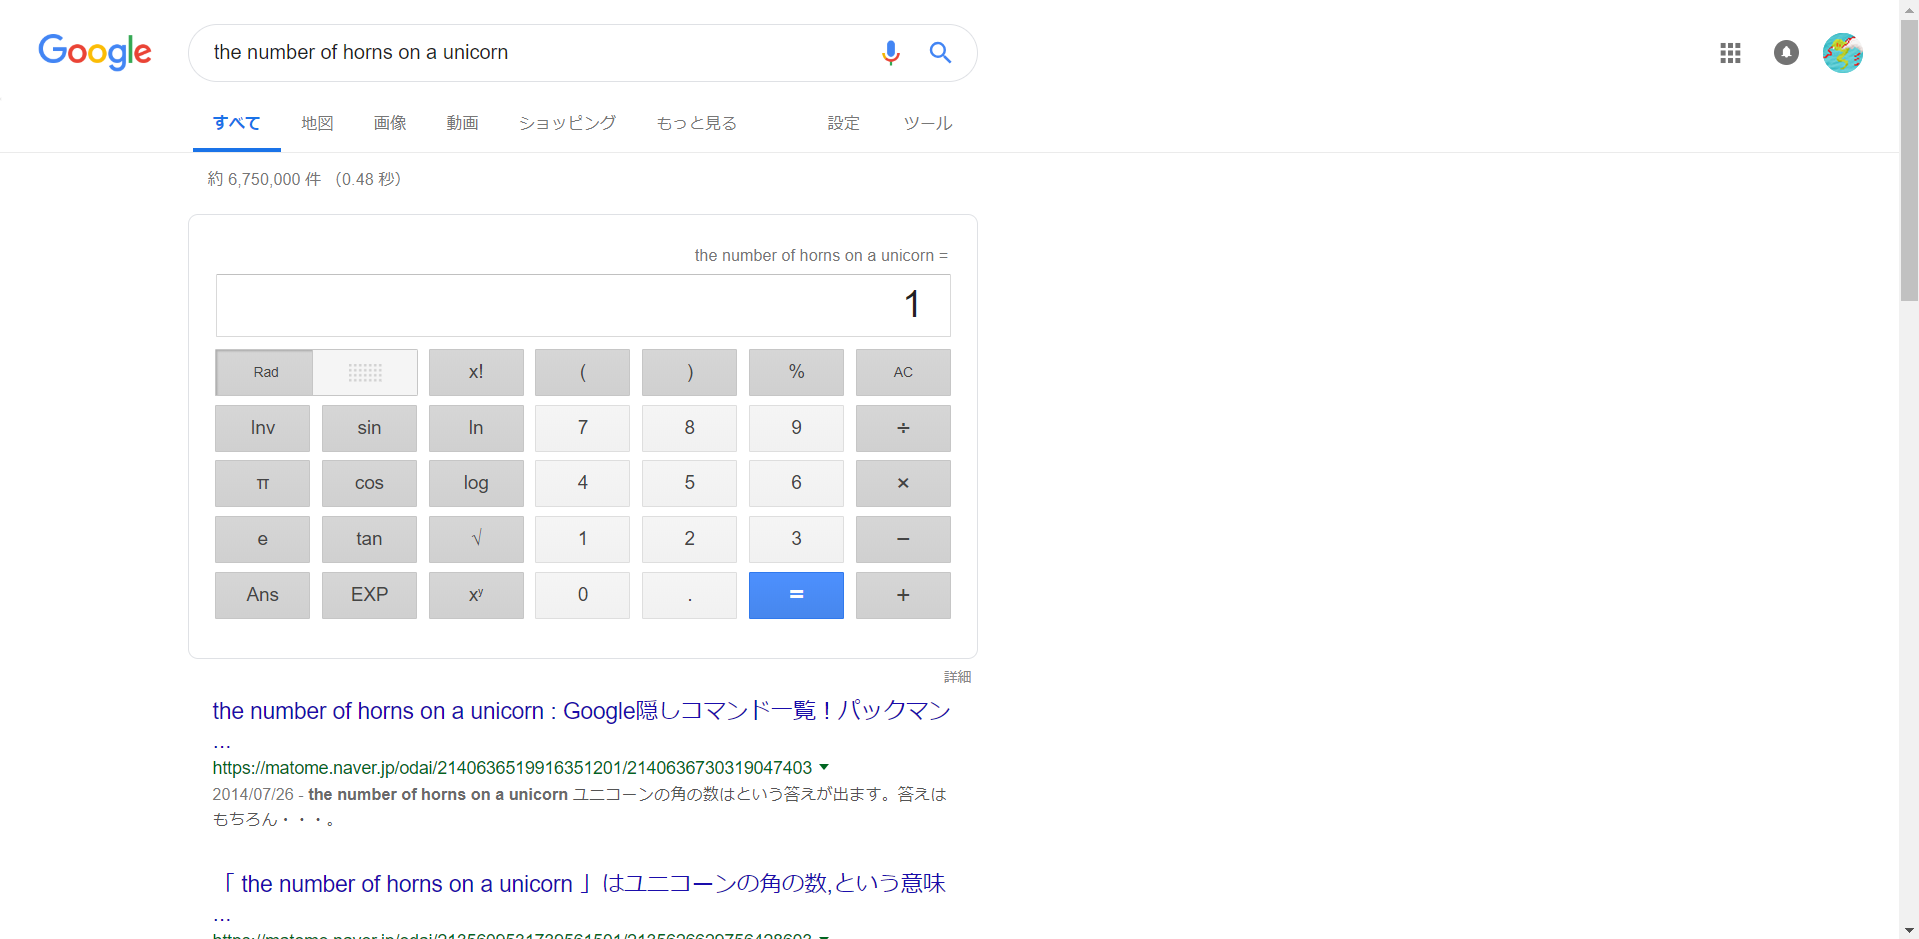Click the calculator 9 key
This screenshot has height=939, width=1919.
[x=796, y=428]
